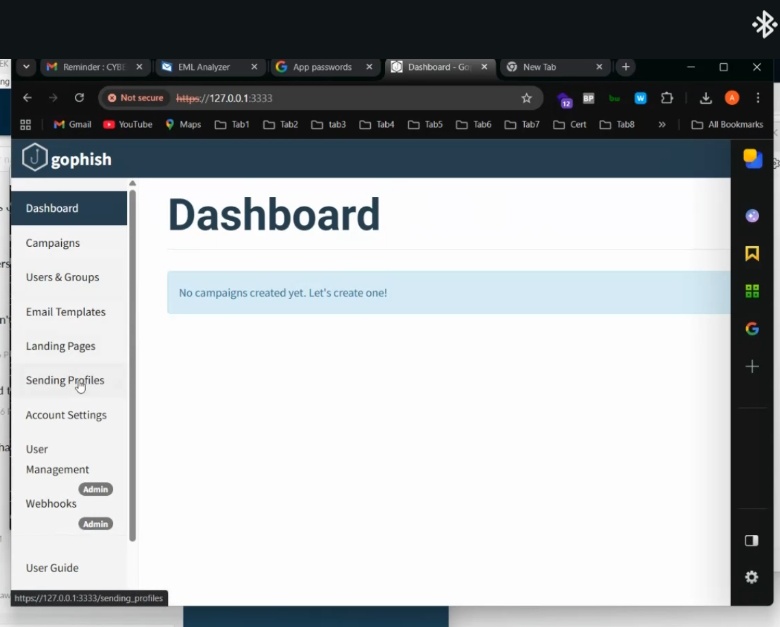This screenshot has width=780, height=627.
Task: Click the Not secure site indicator
Action: (136, 98)
